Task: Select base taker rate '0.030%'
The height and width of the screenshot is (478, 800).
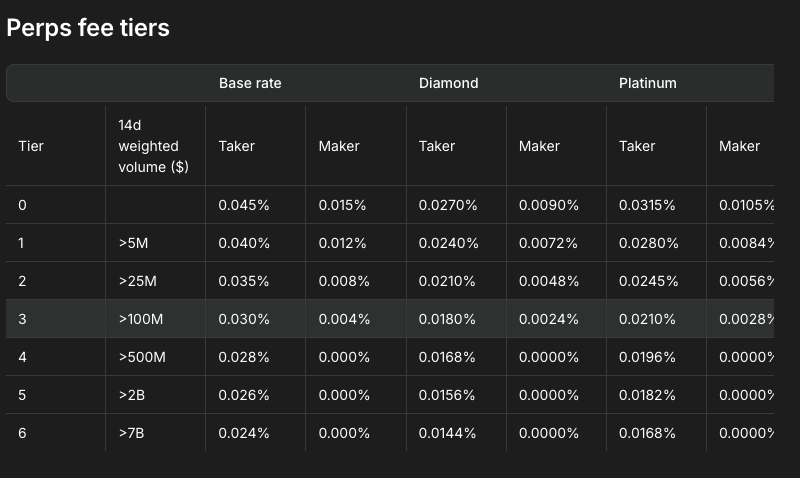Action: coord(244,319)
